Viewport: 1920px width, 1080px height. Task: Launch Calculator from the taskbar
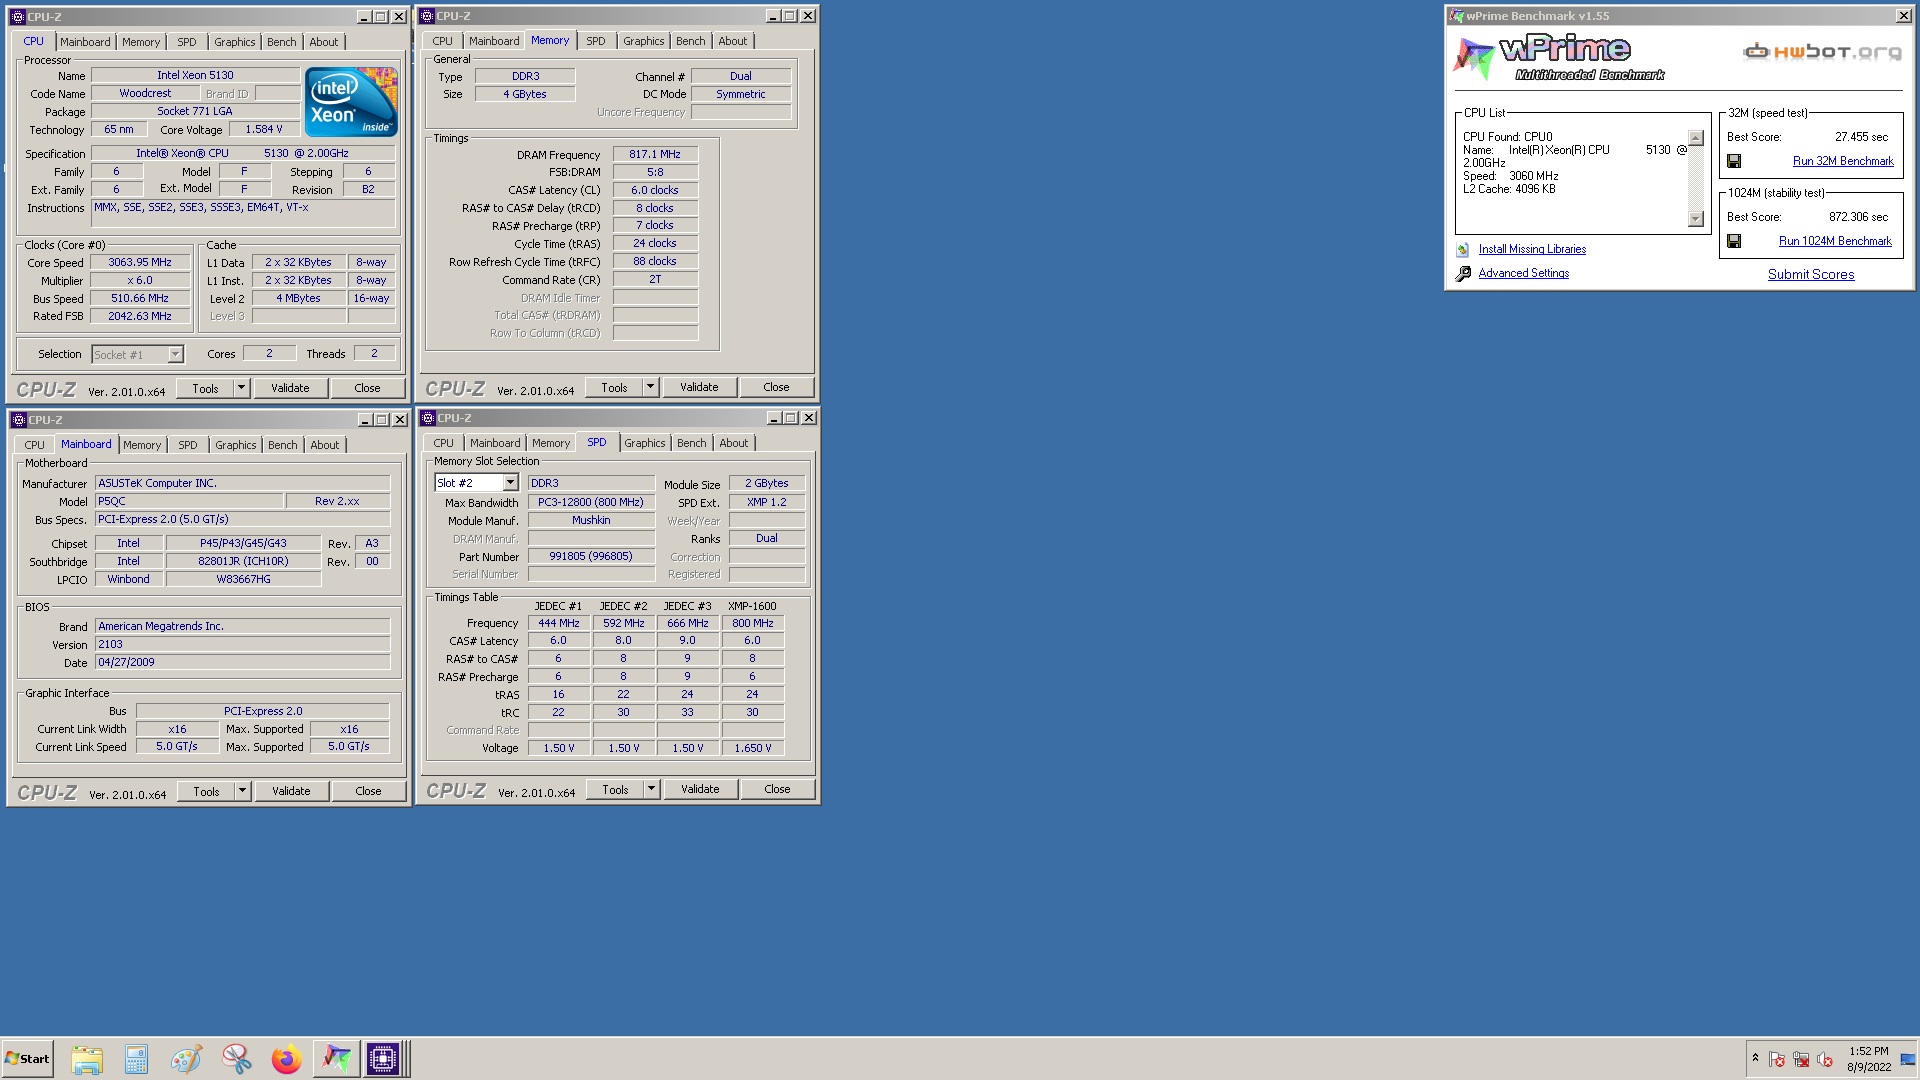(x=136, y=1059)
